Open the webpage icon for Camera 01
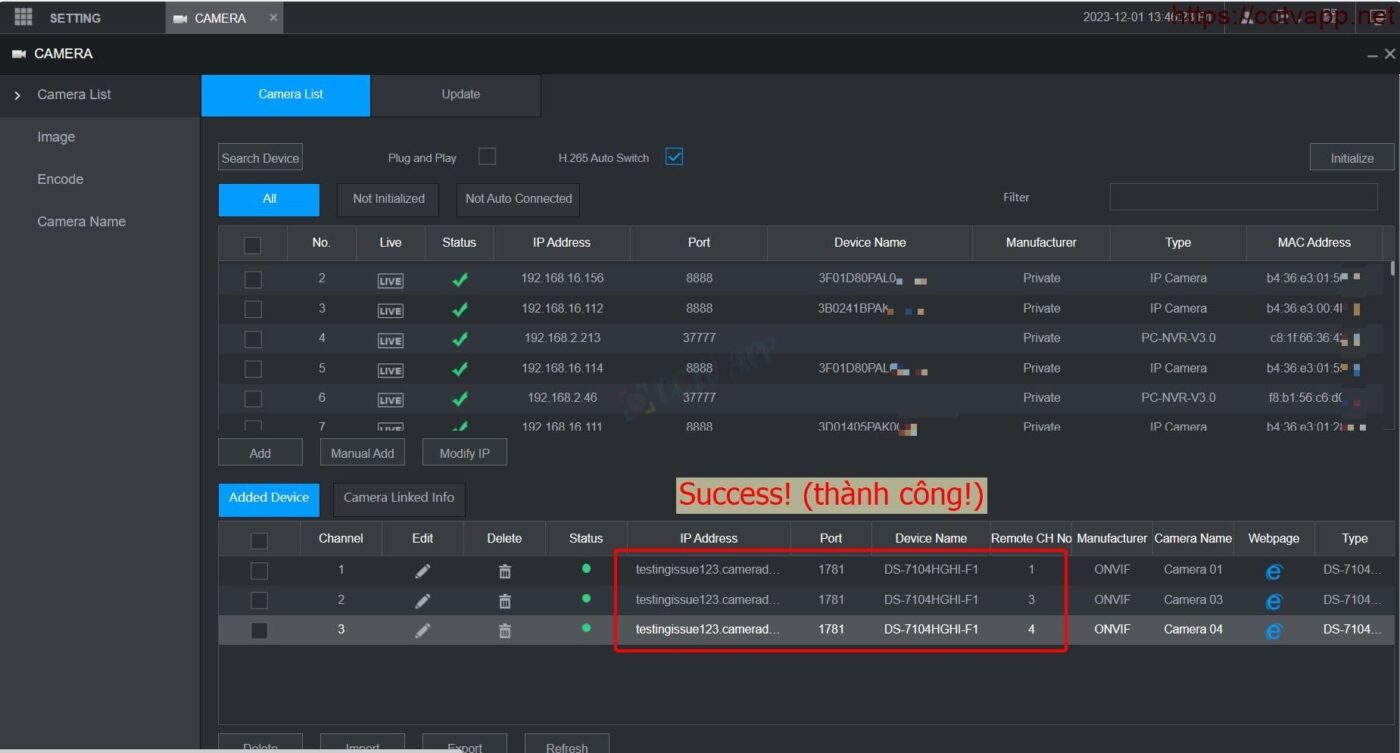The height and width of the screenshot is (753, 1400). pos(1273,571)
